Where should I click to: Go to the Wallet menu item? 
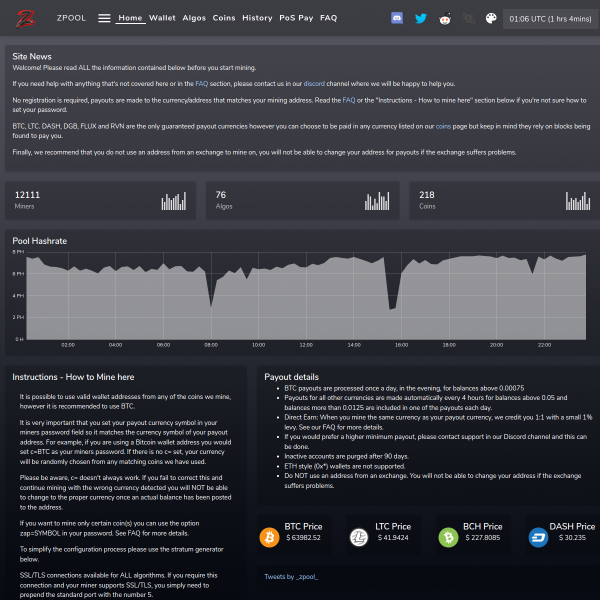pos(162,18)
